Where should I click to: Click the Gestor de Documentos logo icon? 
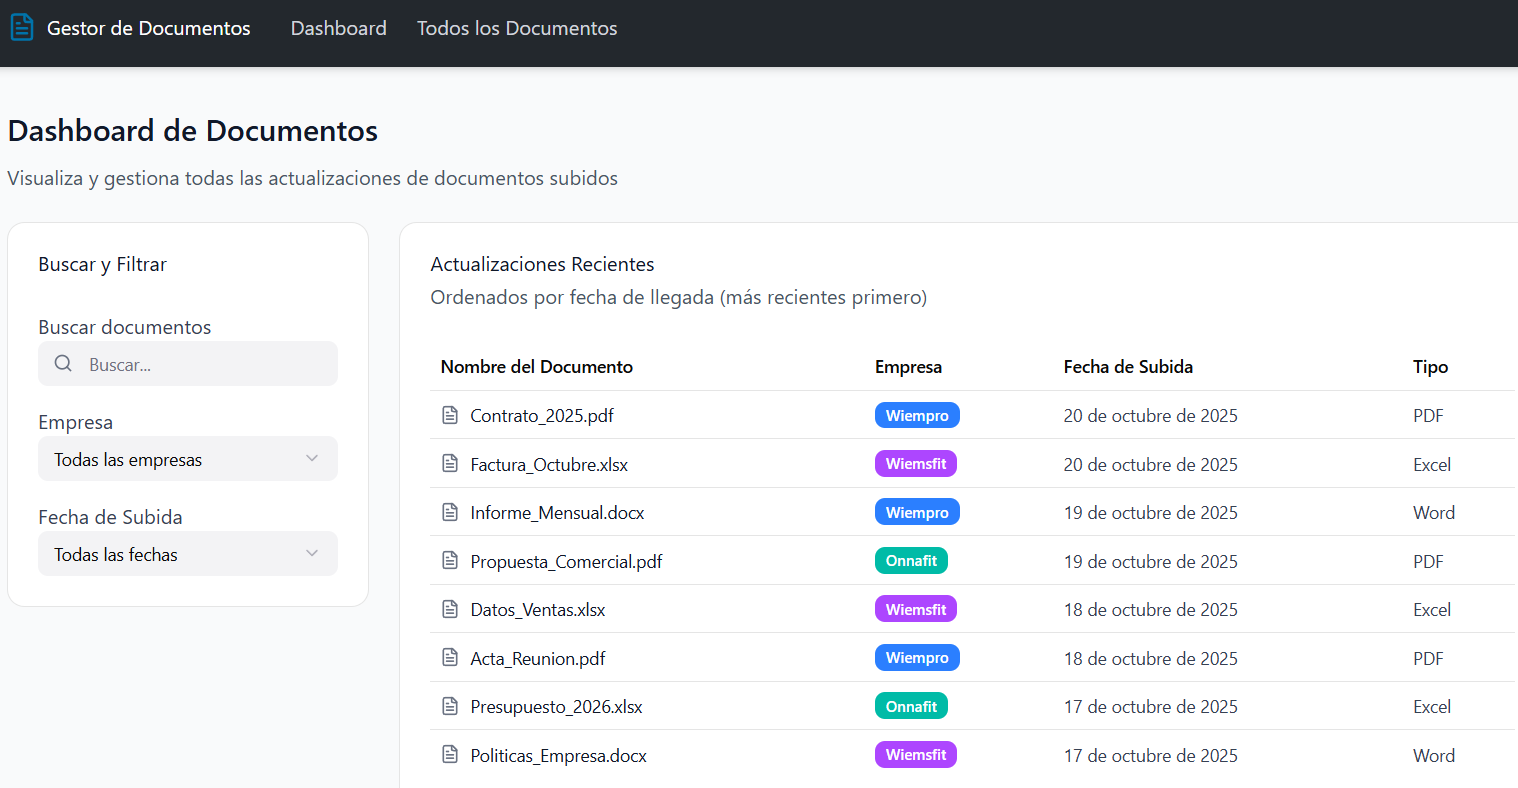[21, 28]
